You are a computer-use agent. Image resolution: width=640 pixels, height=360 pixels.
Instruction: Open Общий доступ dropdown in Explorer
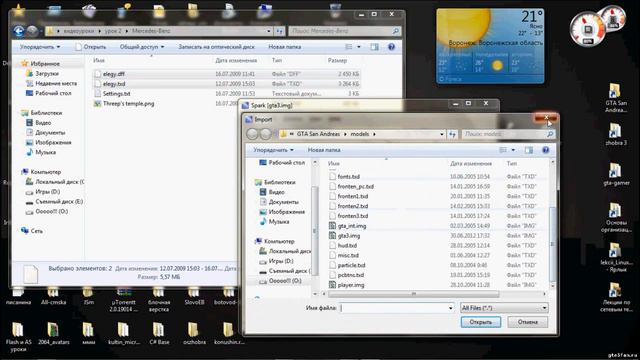tap(142, 47)
